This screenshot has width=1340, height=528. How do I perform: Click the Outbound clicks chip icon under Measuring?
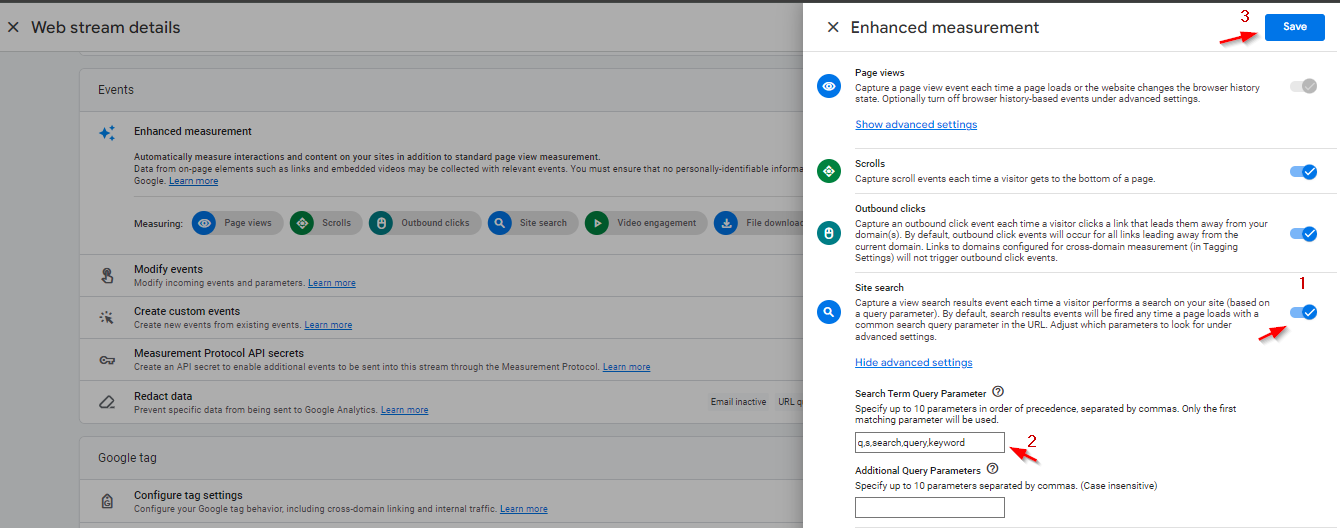[x=380, y=223]
